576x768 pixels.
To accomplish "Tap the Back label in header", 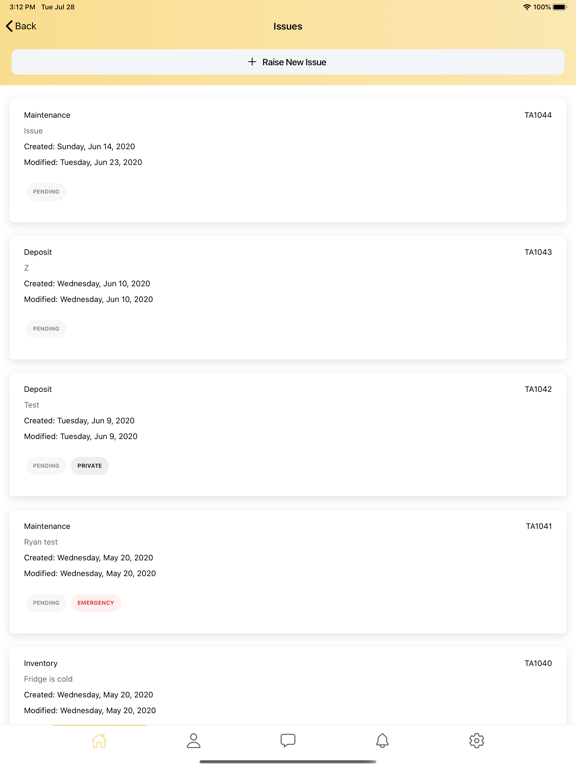I will click(25, 26).
